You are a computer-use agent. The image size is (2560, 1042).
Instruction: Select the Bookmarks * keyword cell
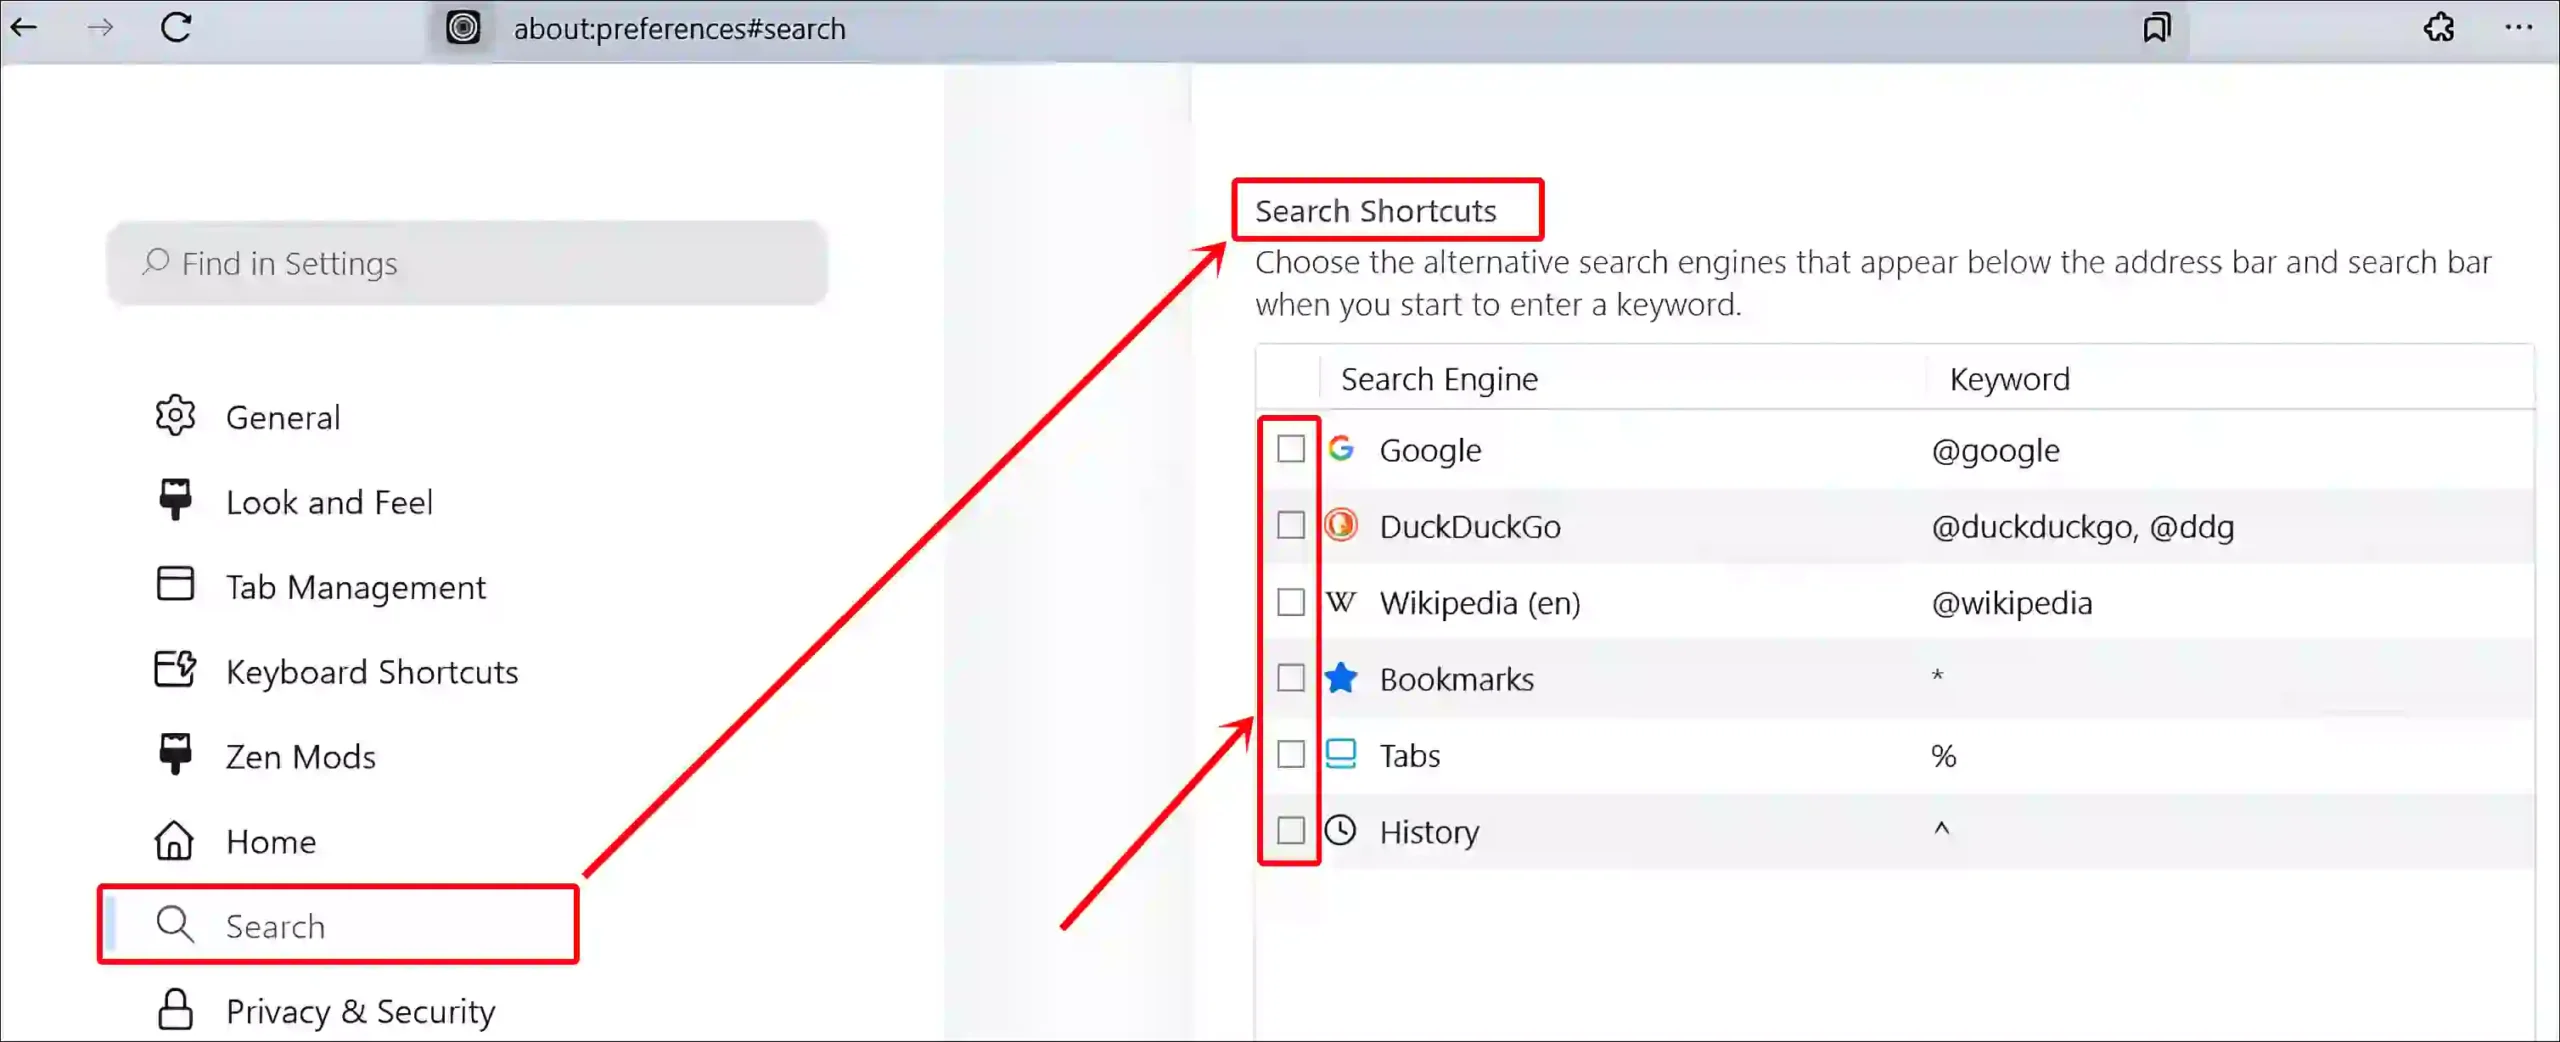(x=1937, y=676)
